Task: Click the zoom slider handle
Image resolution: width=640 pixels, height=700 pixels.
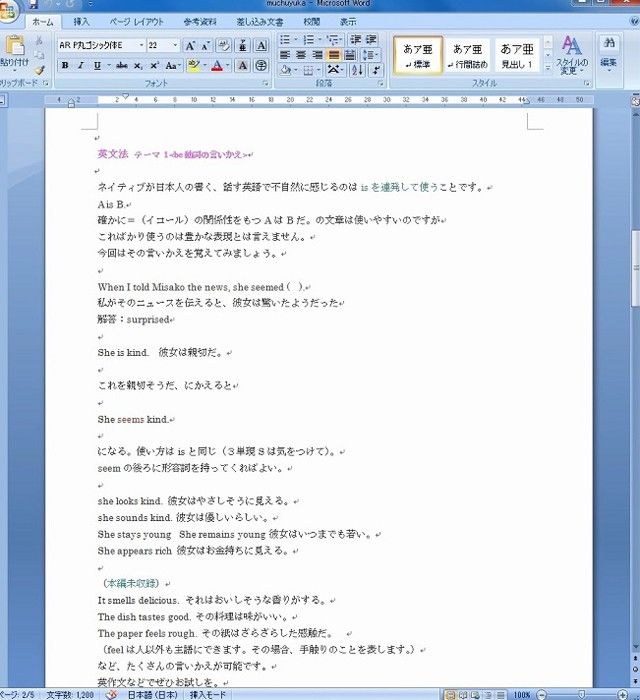Action: [x=582, y=695]
